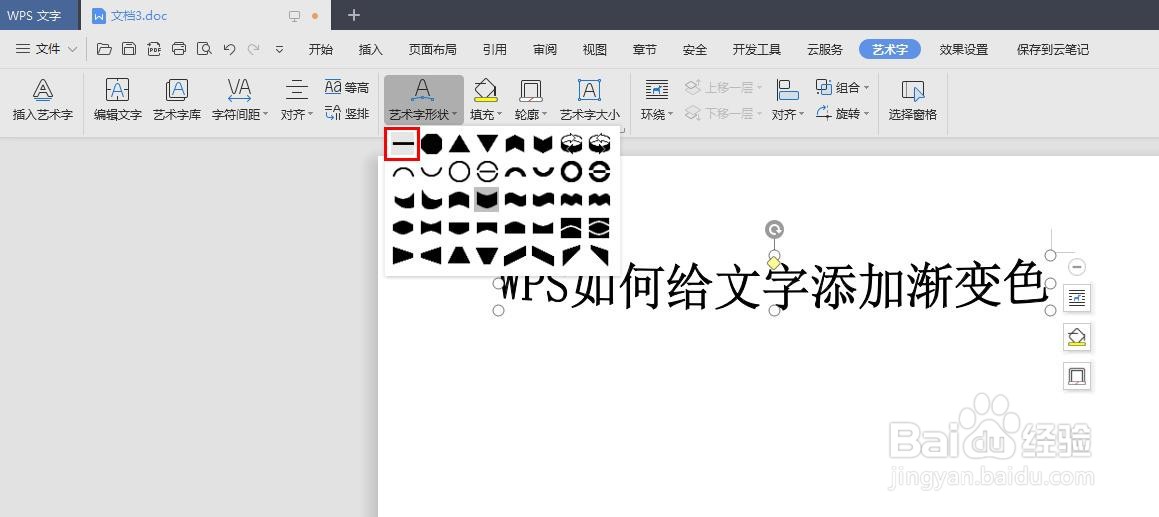This screenshot has width=1159, height=517.
Task: Open the 云服务 tab
Action: (x=825, y=50)
